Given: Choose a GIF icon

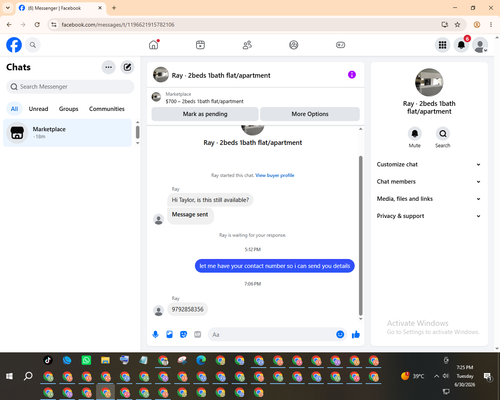Looking at the screenshot, I should pyautogui.click(x=198, y=334).
